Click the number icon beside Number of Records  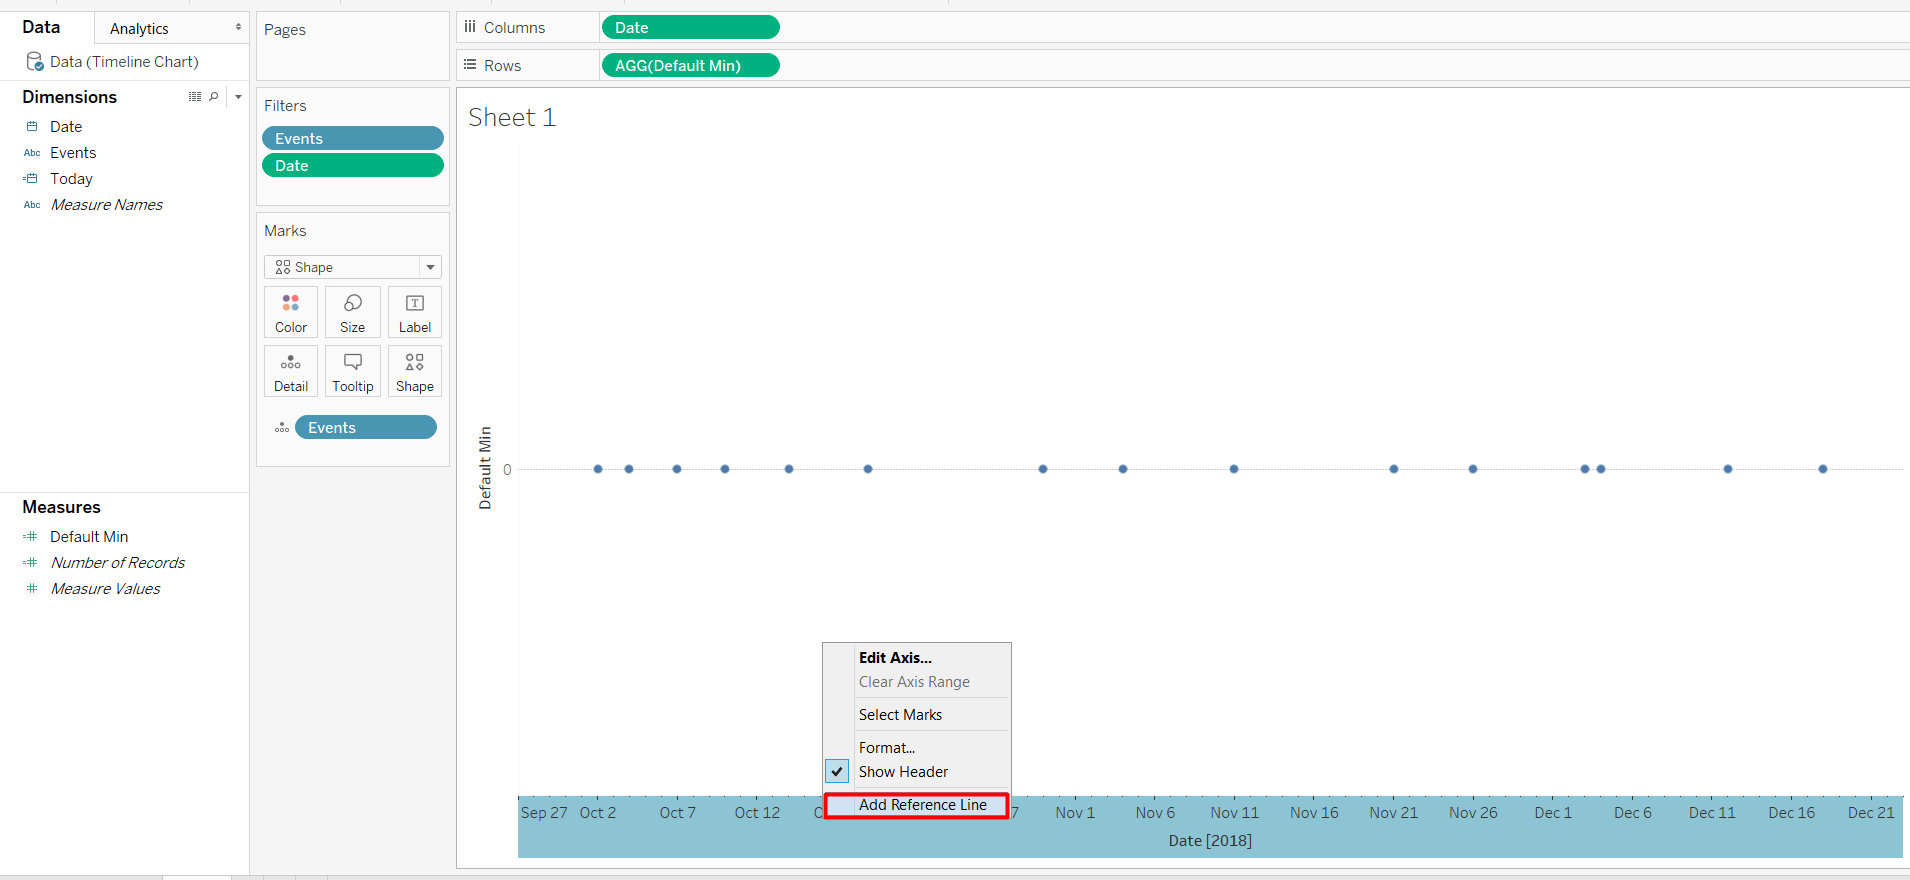coord(31,563)
